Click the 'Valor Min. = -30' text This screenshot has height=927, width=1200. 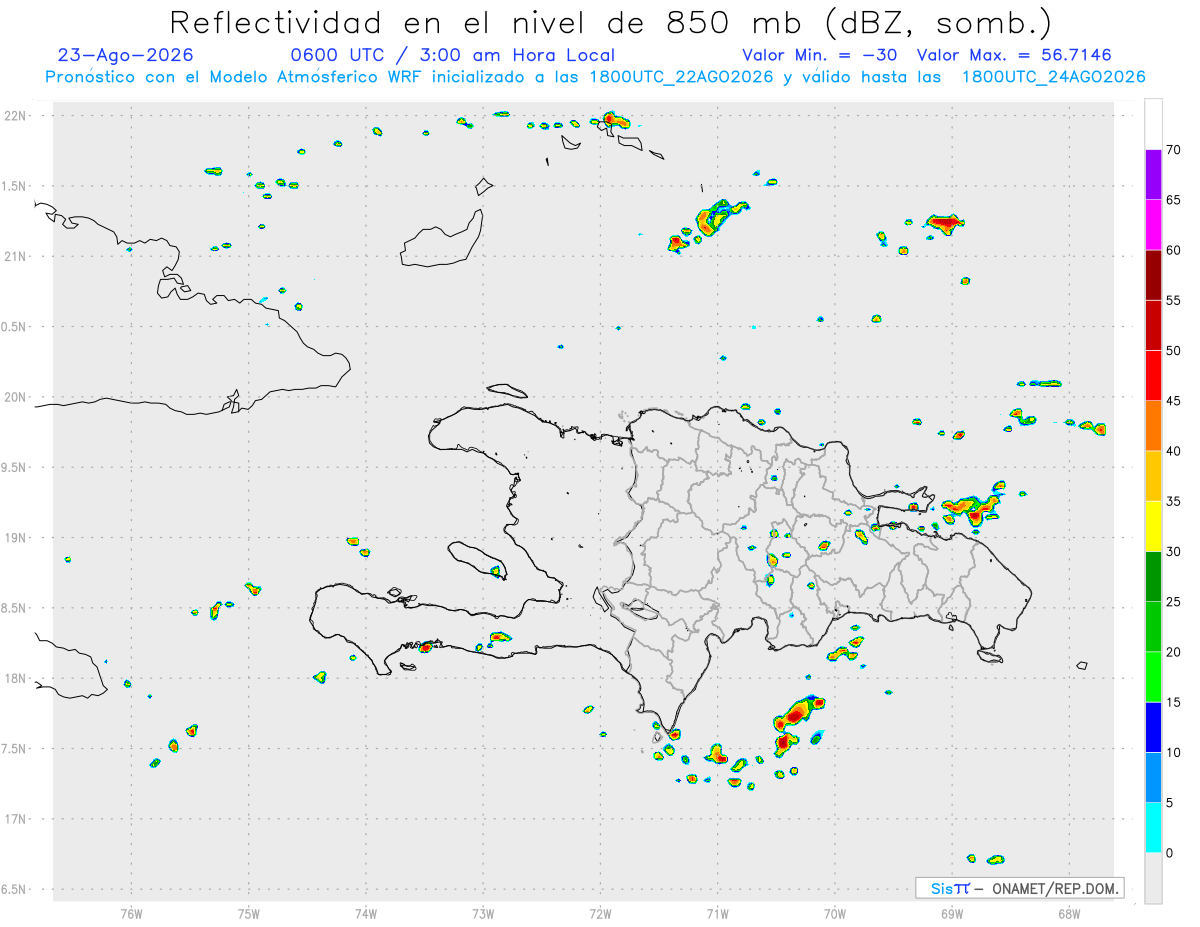coord(821,55)
